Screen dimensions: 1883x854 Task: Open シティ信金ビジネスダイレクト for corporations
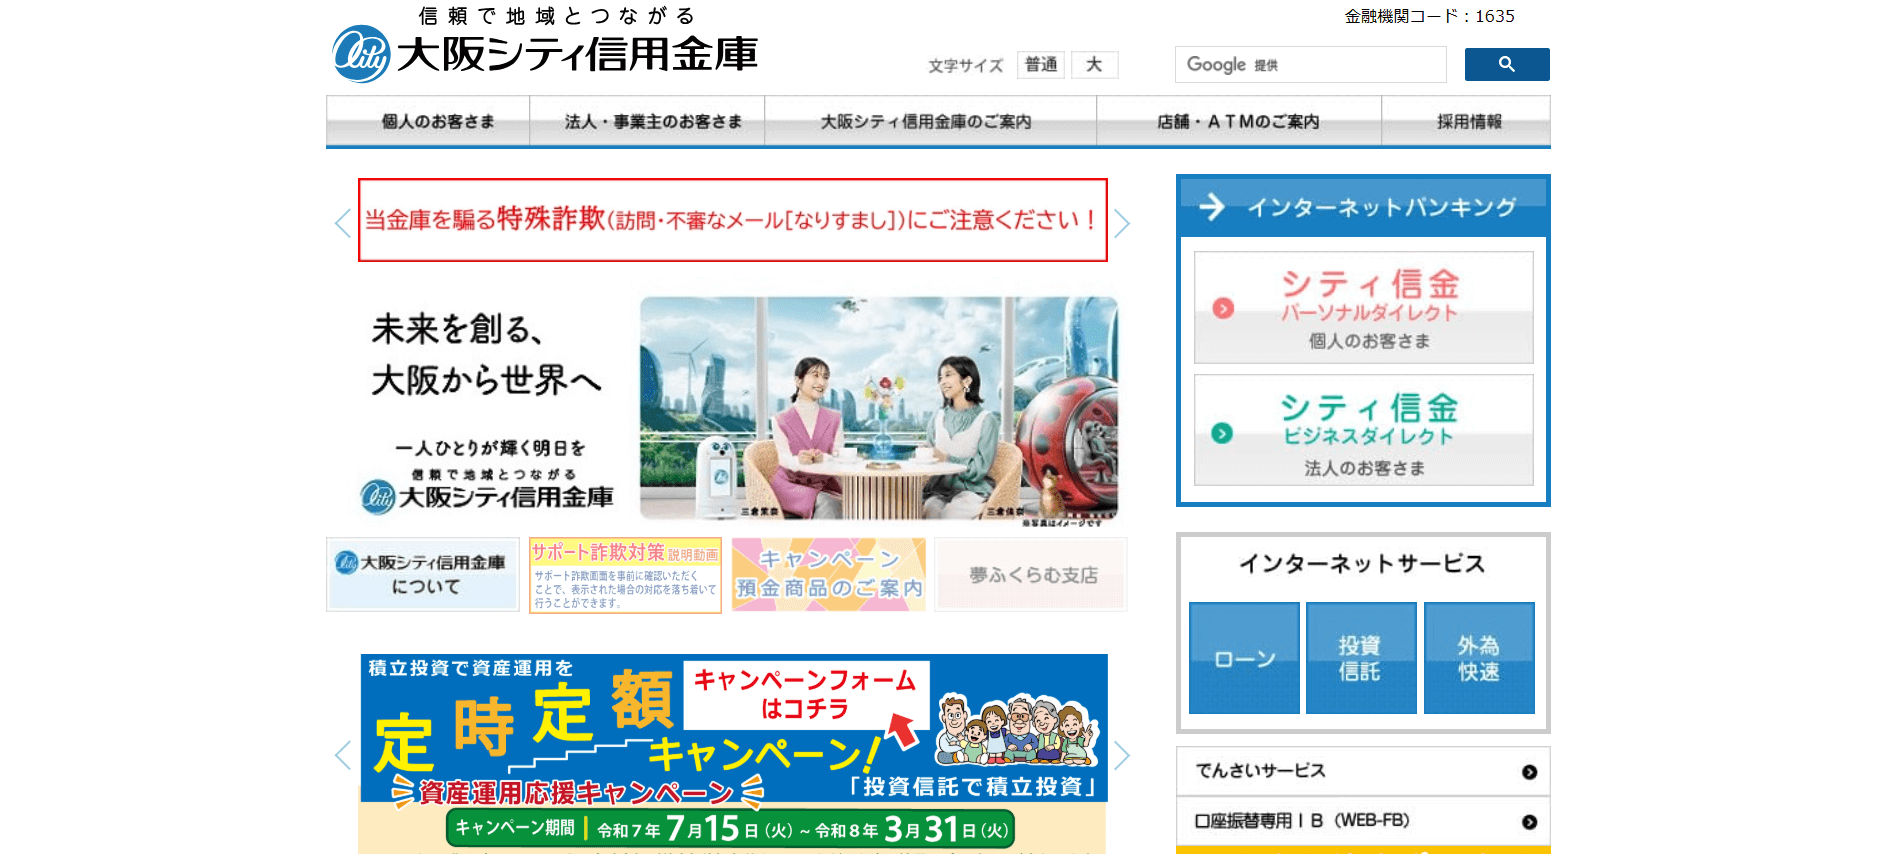(x=1364, y=430)
